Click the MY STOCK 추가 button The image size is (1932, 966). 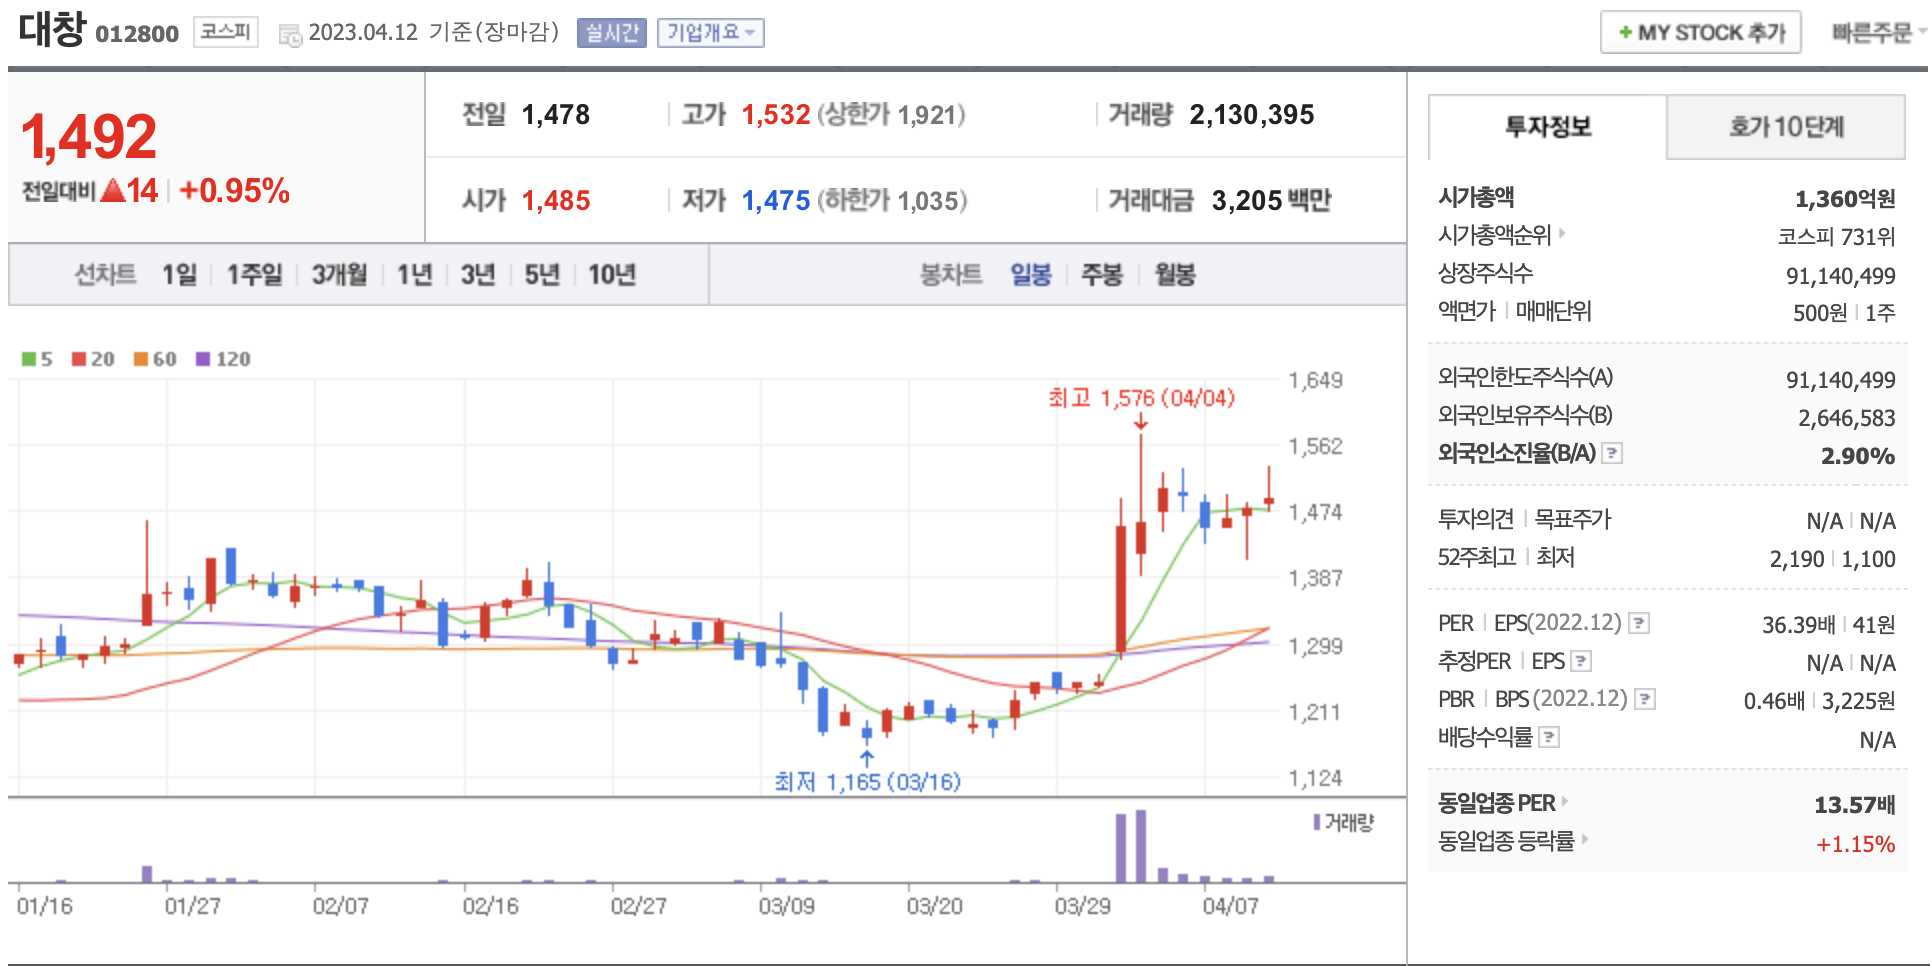[x=1700, y=33]
